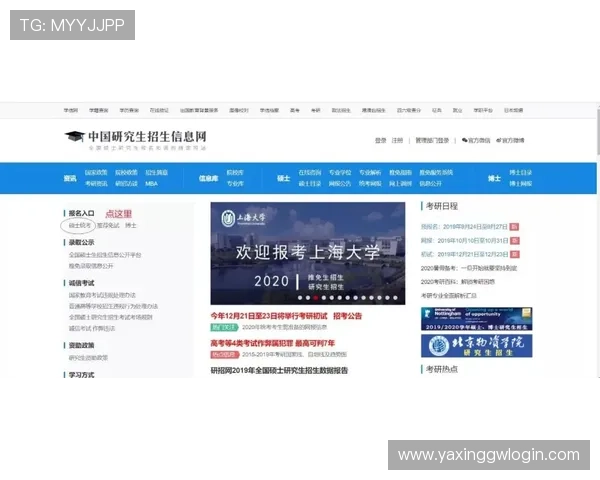Click 硕士目录 in the navigation bar
Viewport: 600px width, 480px height.
coord(310,184)
